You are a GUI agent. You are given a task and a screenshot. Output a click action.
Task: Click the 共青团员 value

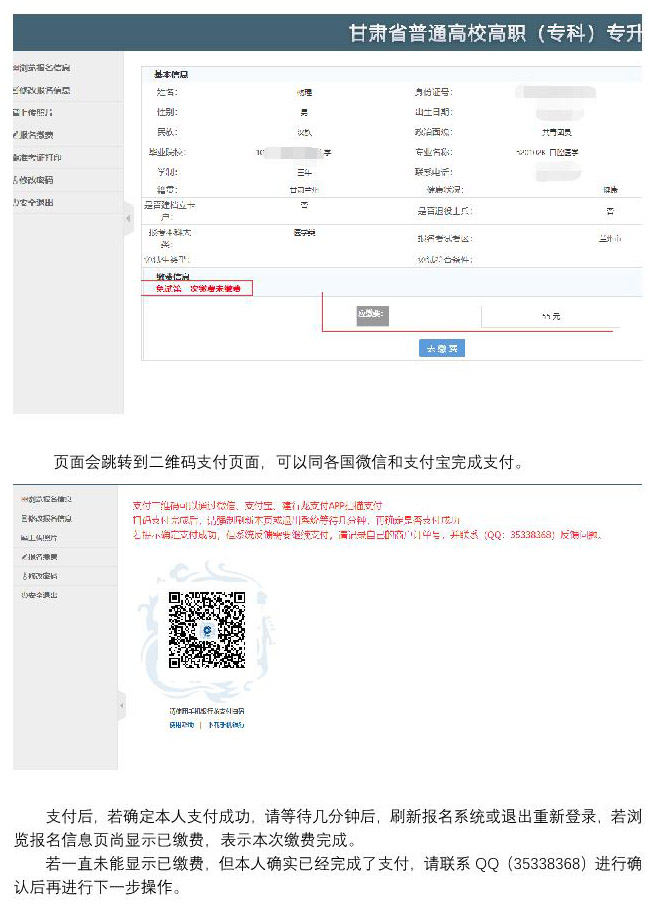(x=556, y=133)
